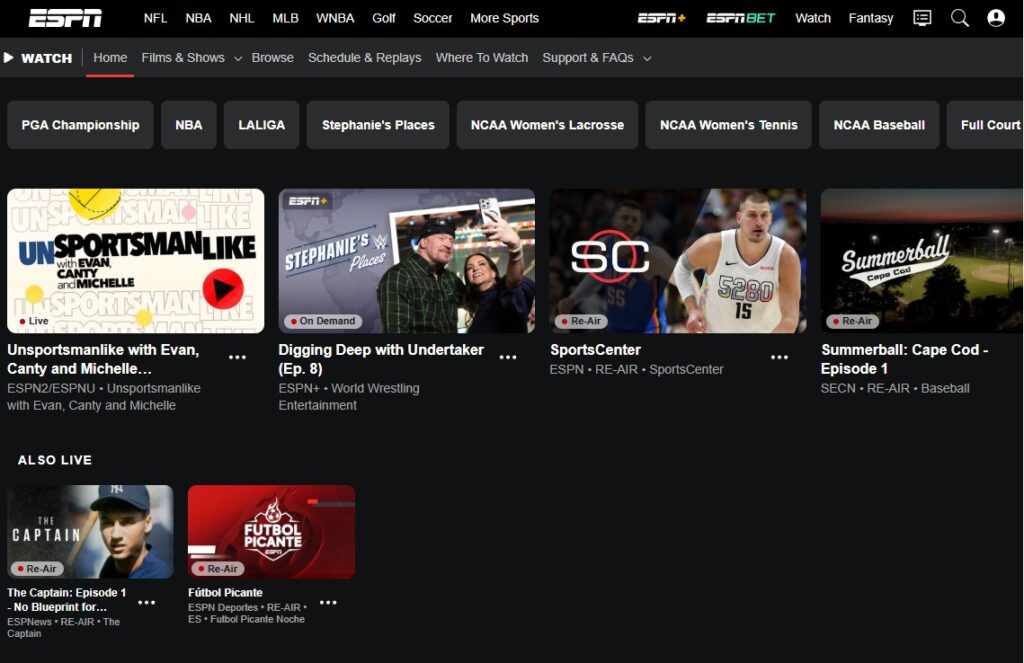Screen dimensions: 1024x663
Task: Open options dots for SportsCenter card
Action: point(779,357)
